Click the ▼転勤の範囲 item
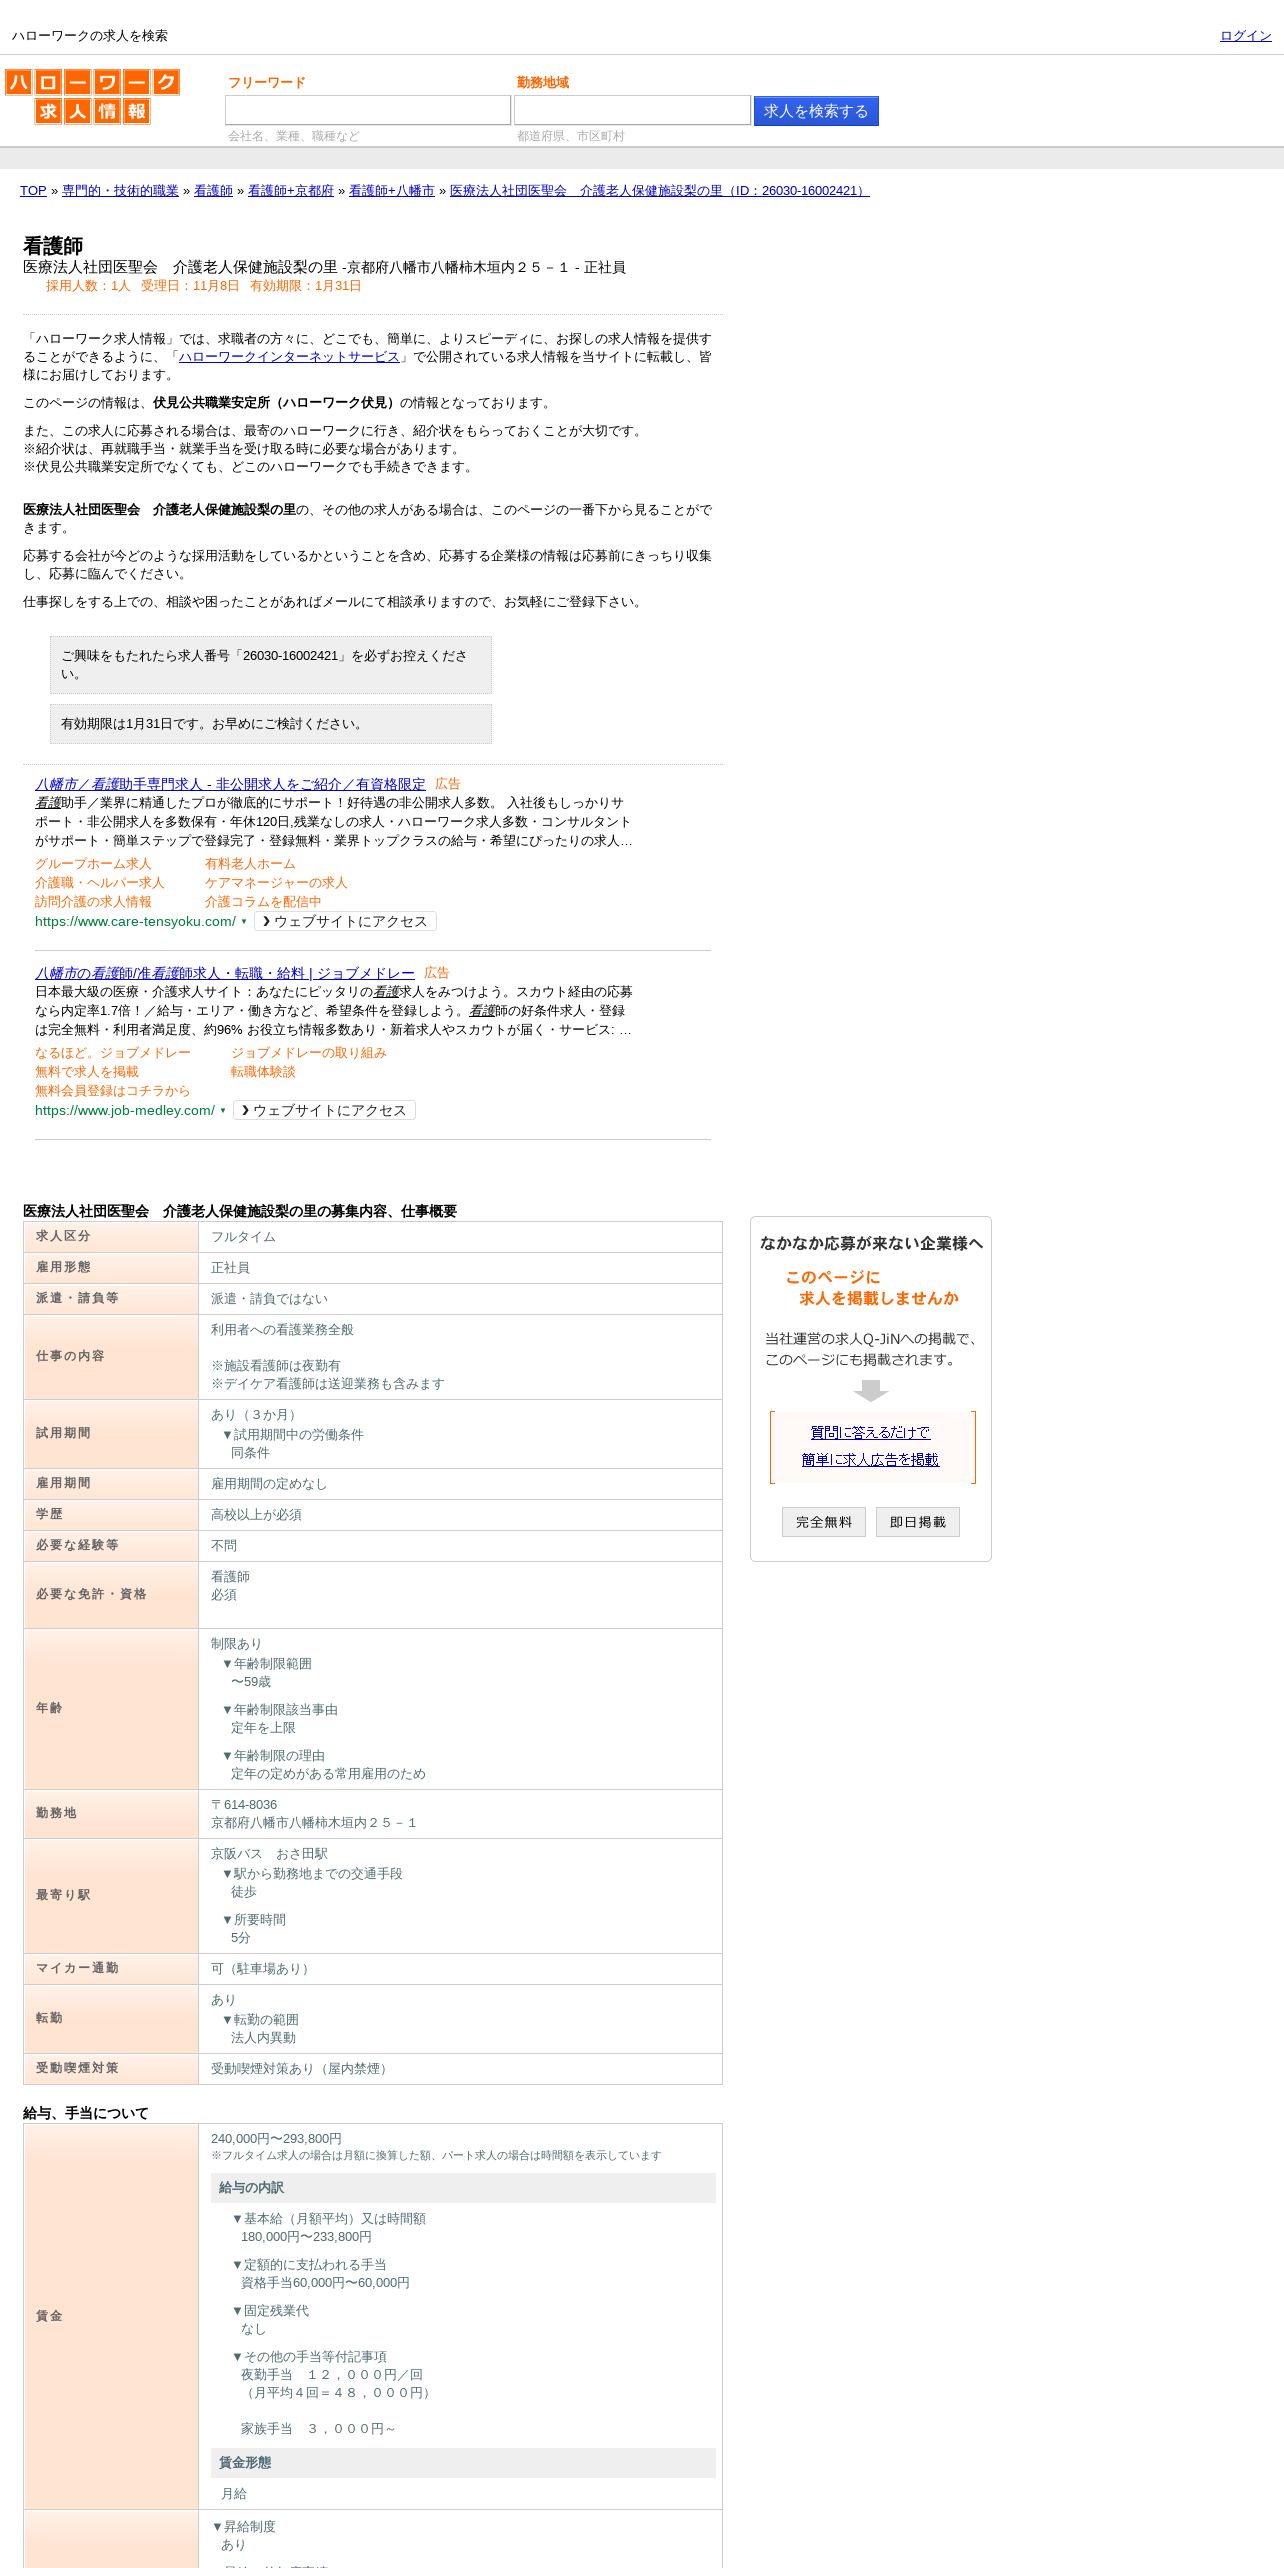Screen dimensions: 1284x2568 260,2020
